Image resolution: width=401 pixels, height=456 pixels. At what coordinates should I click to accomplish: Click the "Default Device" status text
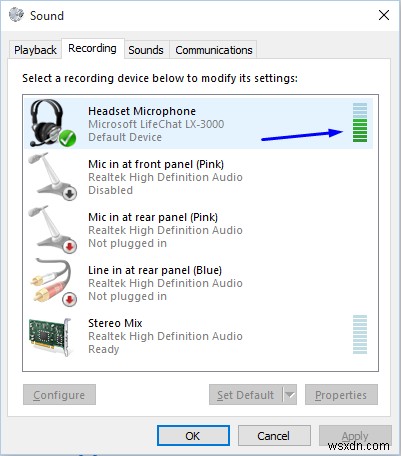(x=125, y=137)
